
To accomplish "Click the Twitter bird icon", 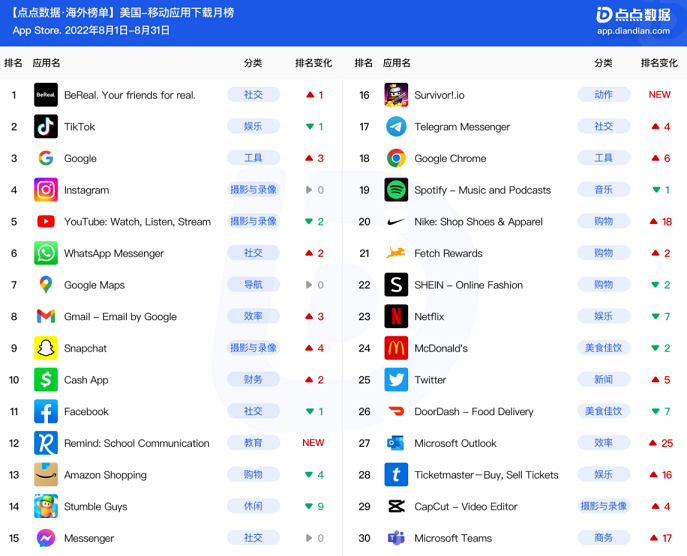I will 396,380.
